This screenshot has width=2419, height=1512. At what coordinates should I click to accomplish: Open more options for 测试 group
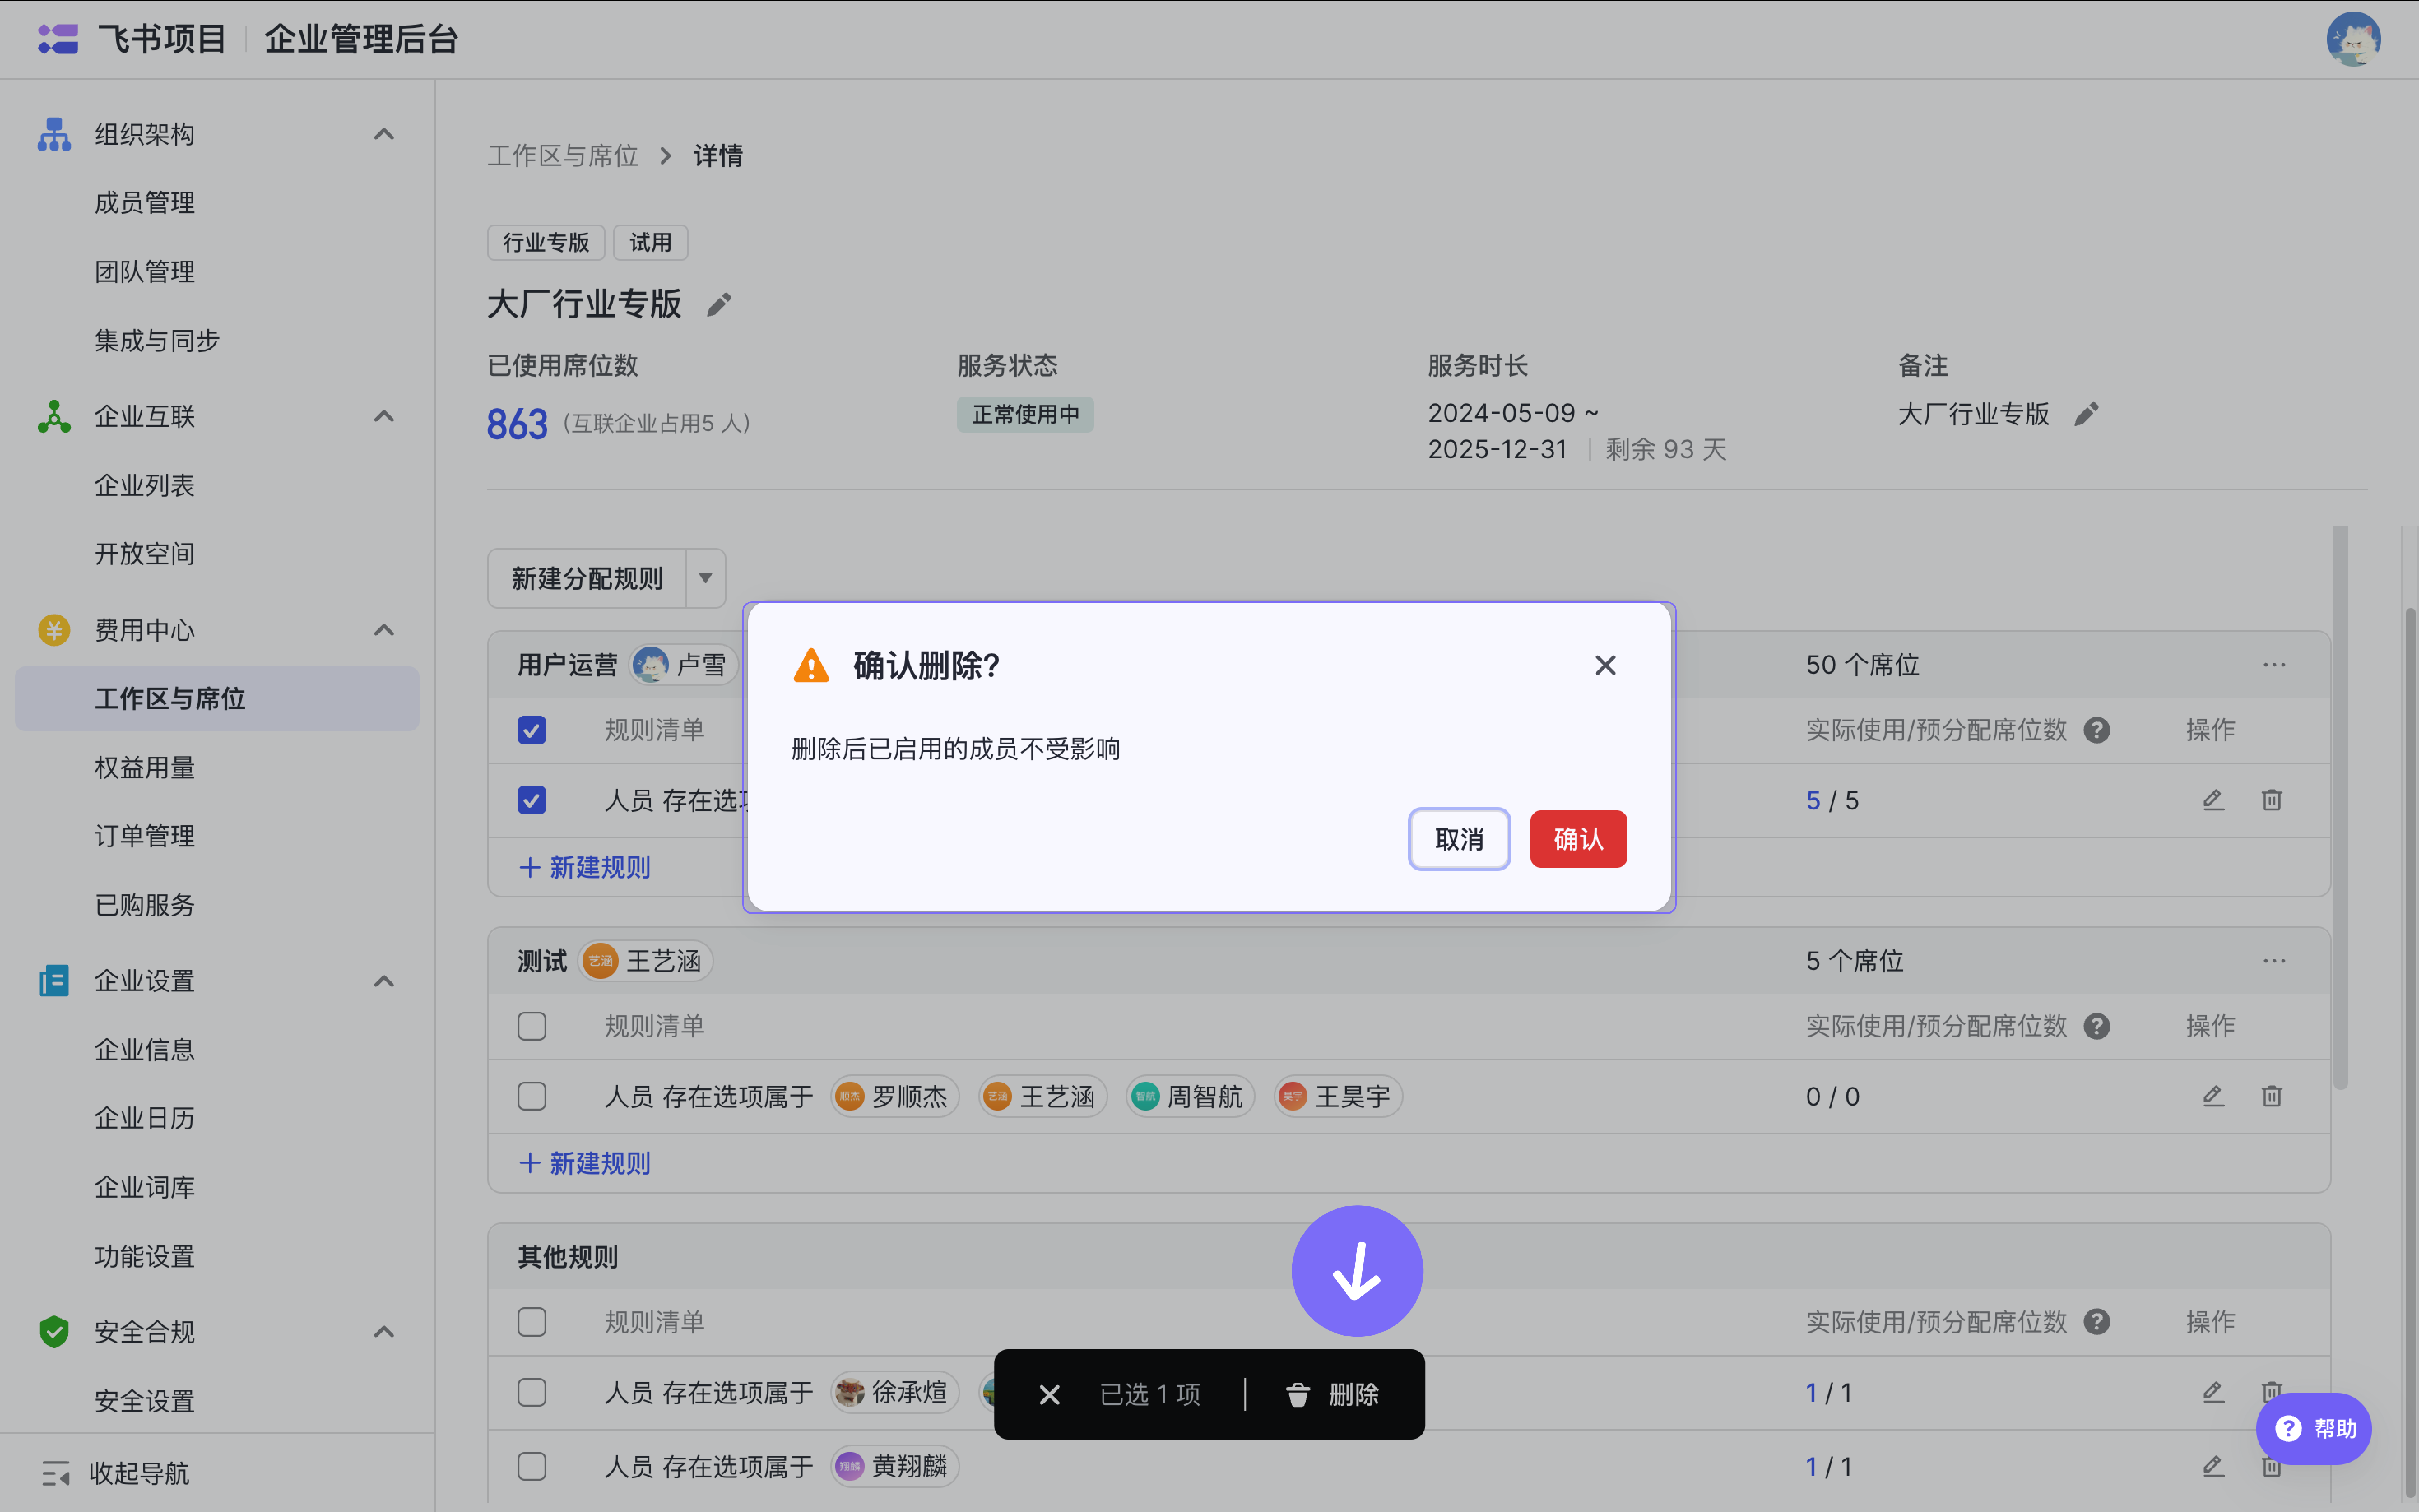click(x=2274, y=961)
